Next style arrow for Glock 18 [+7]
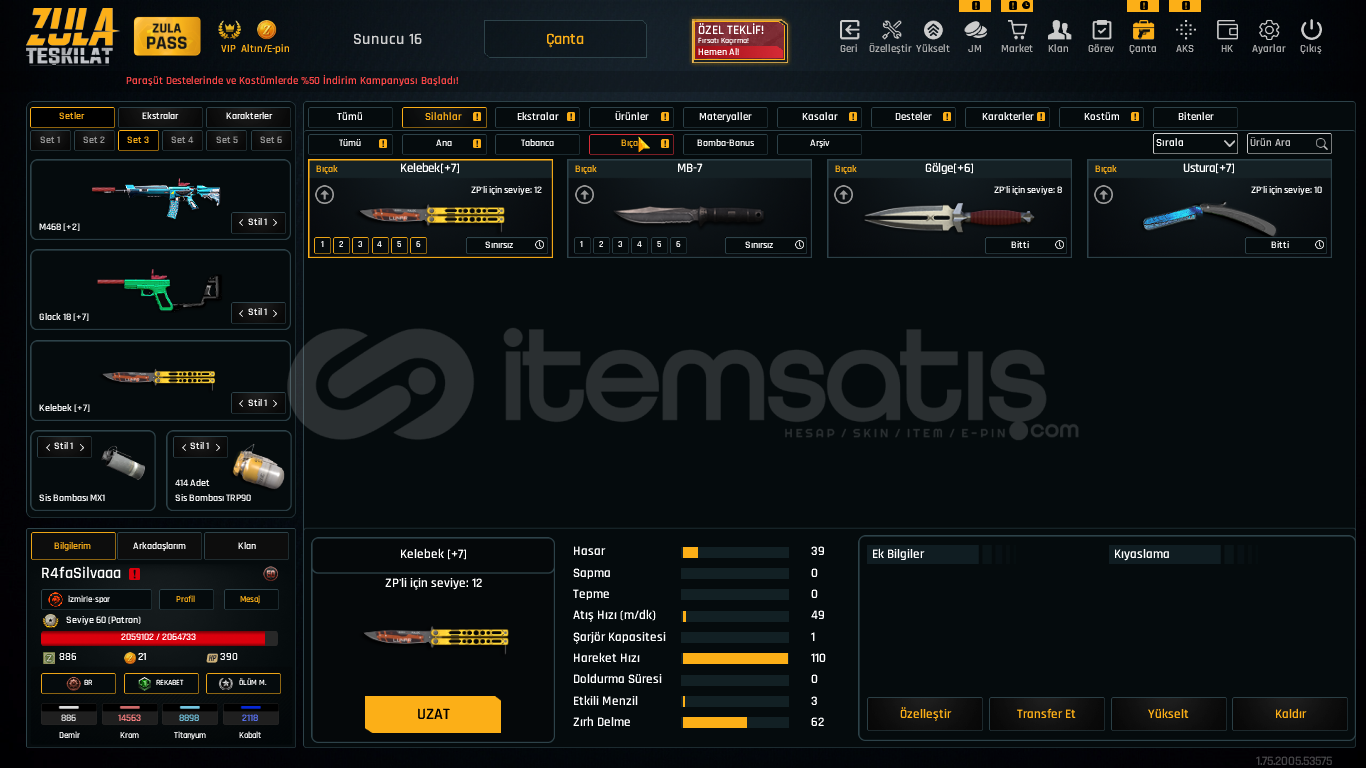Image resolution: width=1366 pixels, height=768 pixels. pos(276,312)
